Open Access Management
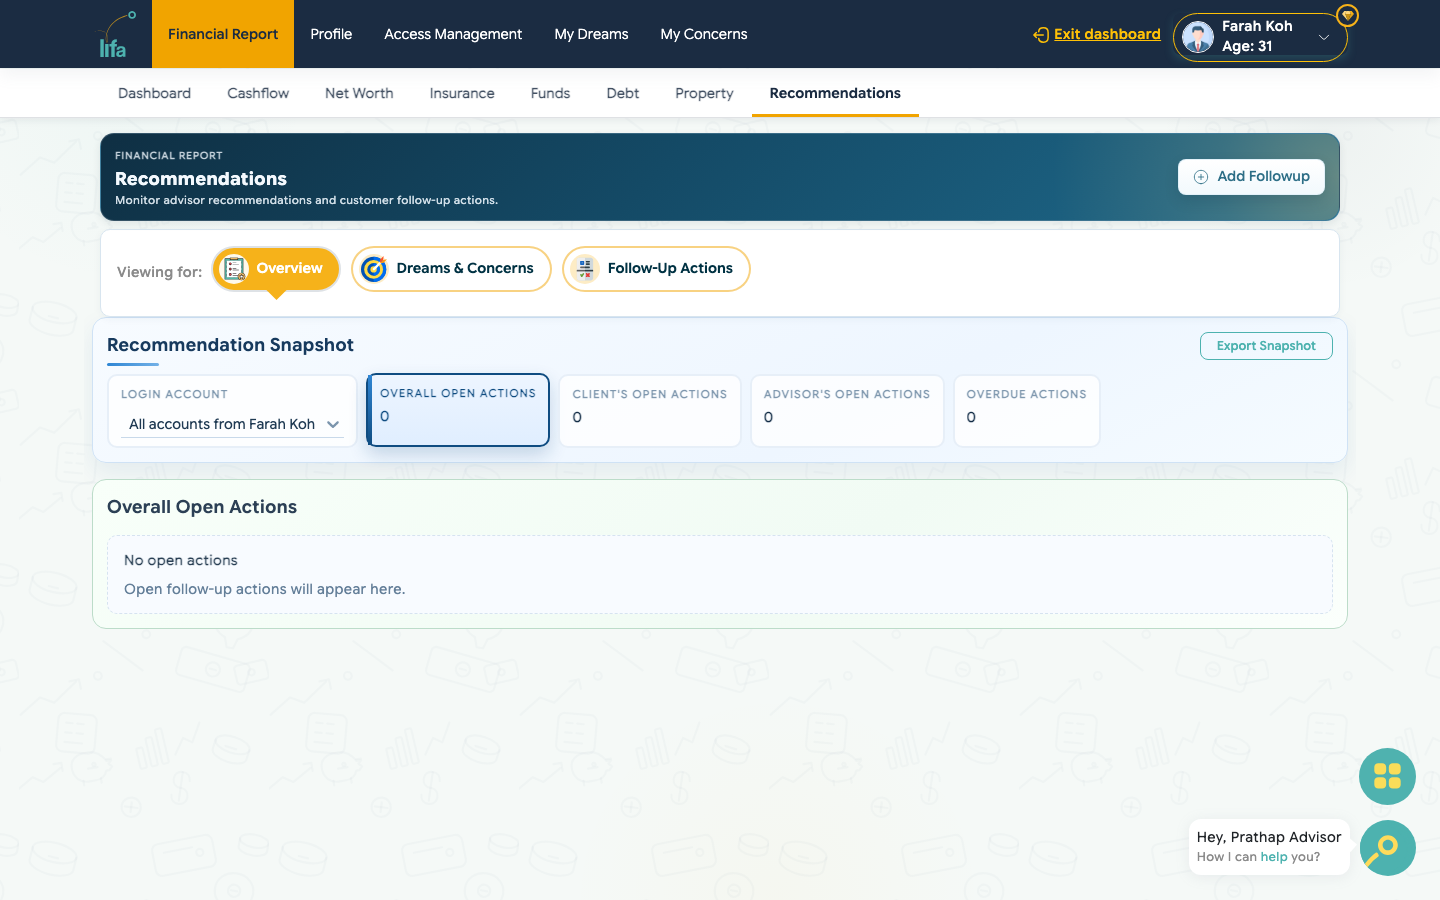This screenshot has height=900, width=1440. (453, 34)
